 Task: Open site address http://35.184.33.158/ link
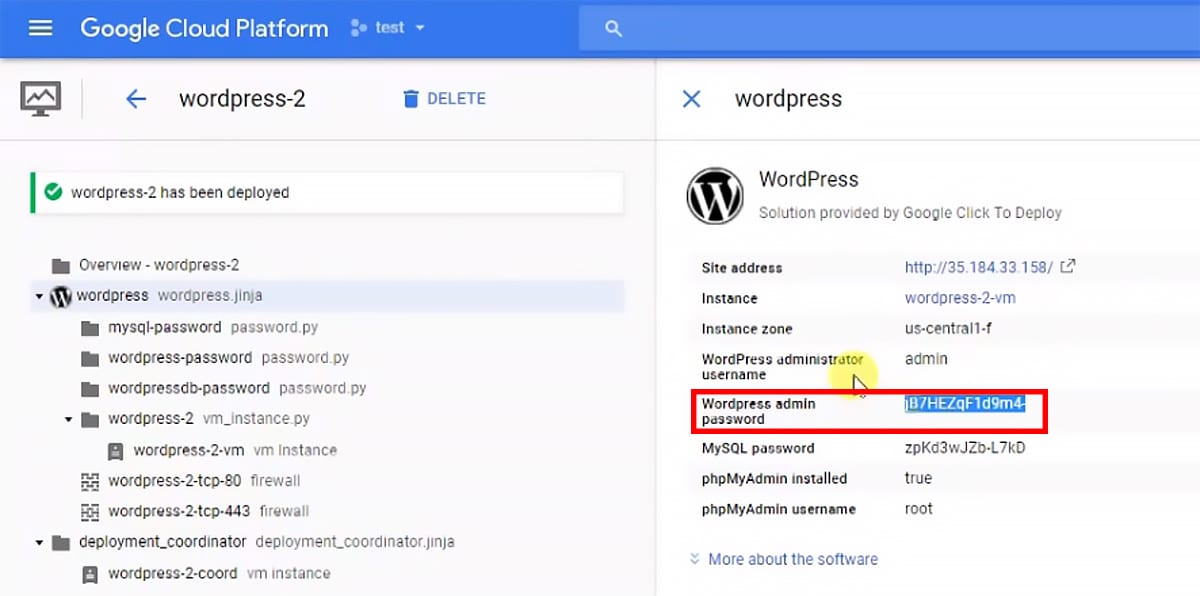(978, 267)
